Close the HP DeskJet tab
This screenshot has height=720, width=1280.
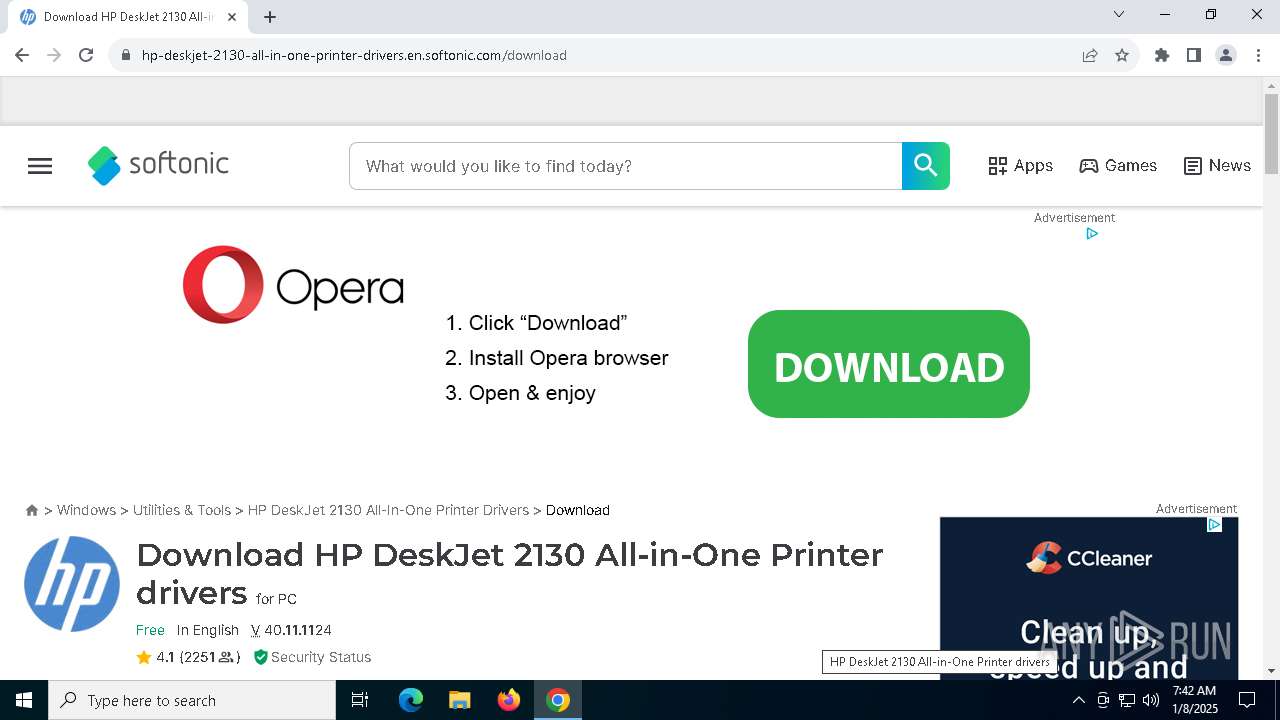click(x=231, y=17)
